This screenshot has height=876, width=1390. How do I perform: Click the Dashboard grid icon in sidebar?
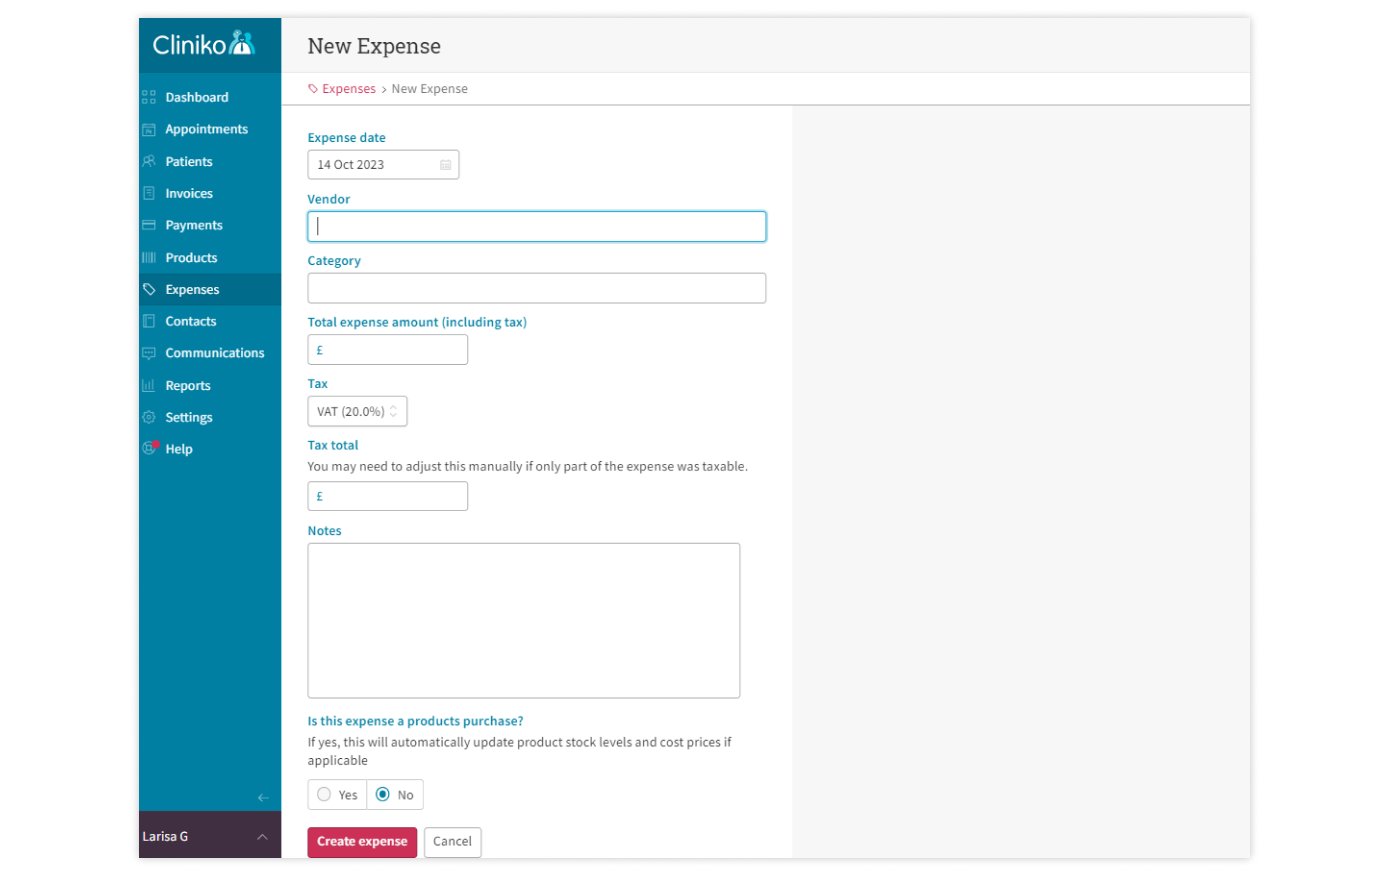tap(149, 97)
